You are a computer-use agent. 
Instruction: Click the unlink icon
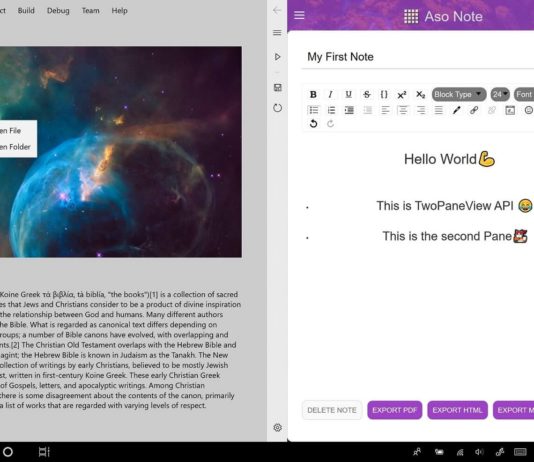(492, 110)
